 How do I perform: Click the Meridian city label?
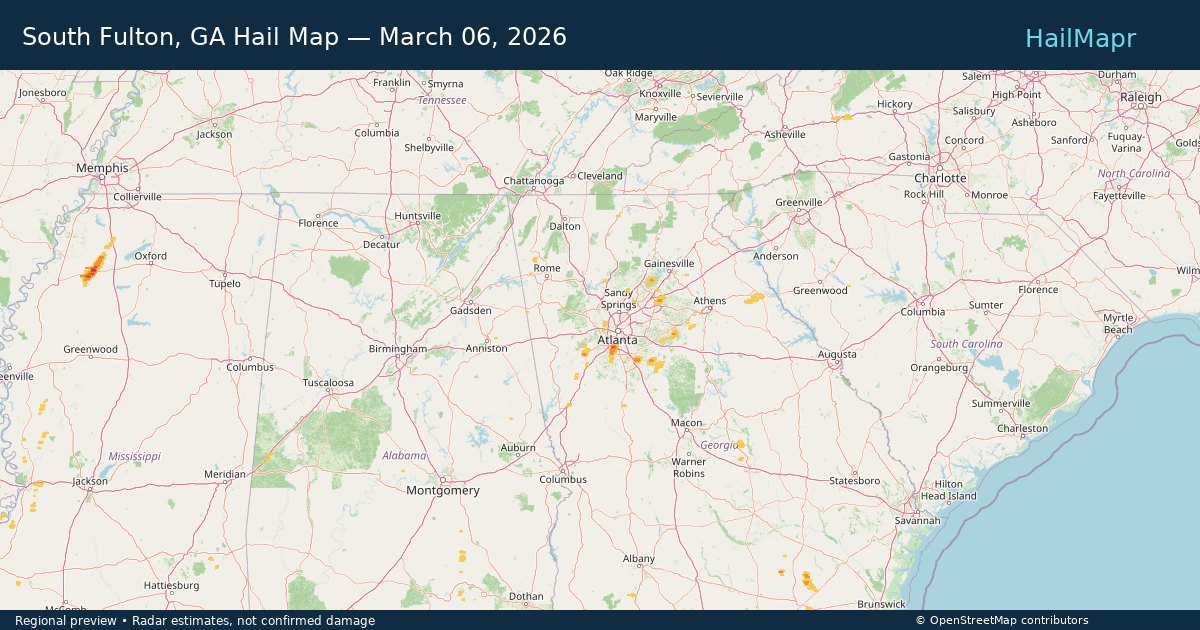(x=225, y=474)
